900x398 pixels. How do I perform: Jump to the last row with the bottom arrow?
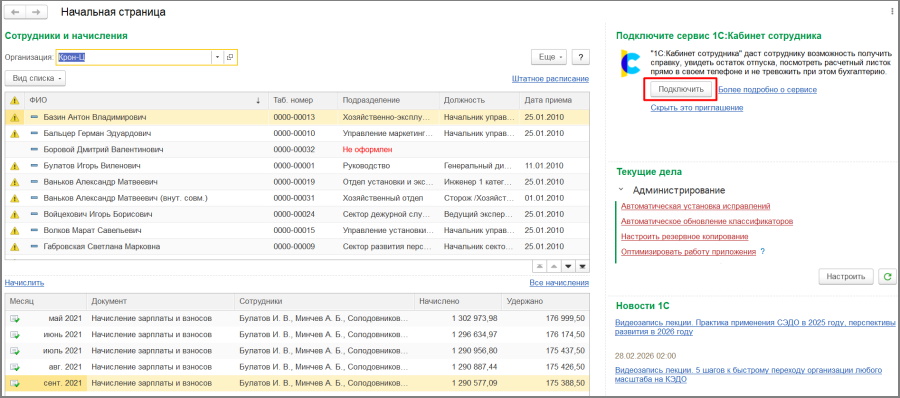(583, 266)
